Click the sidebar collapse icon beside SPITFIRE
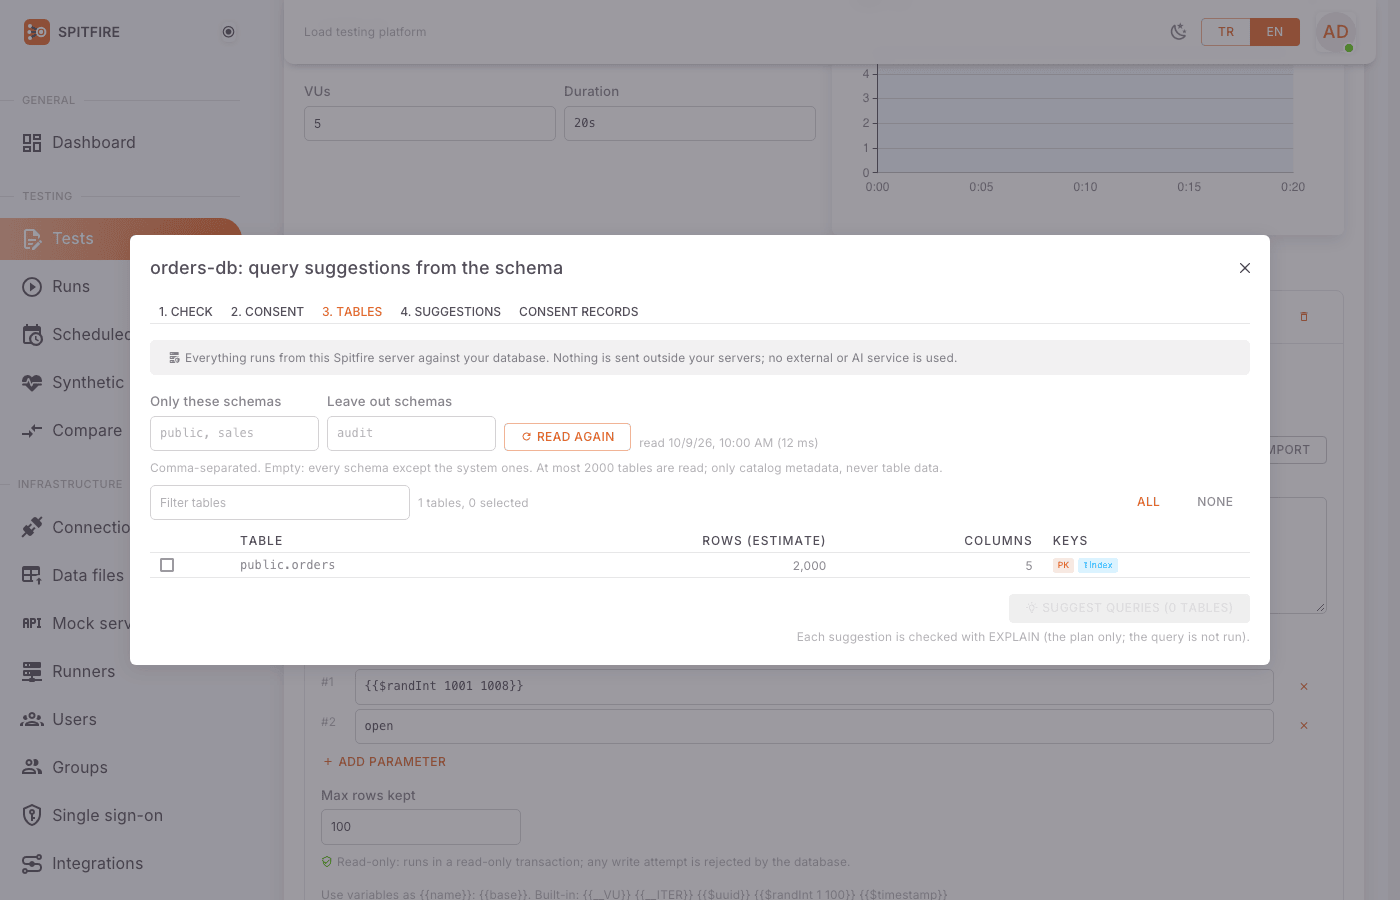Image resolution: width=1400 pixels, height=900 pixels. point(228,32)
